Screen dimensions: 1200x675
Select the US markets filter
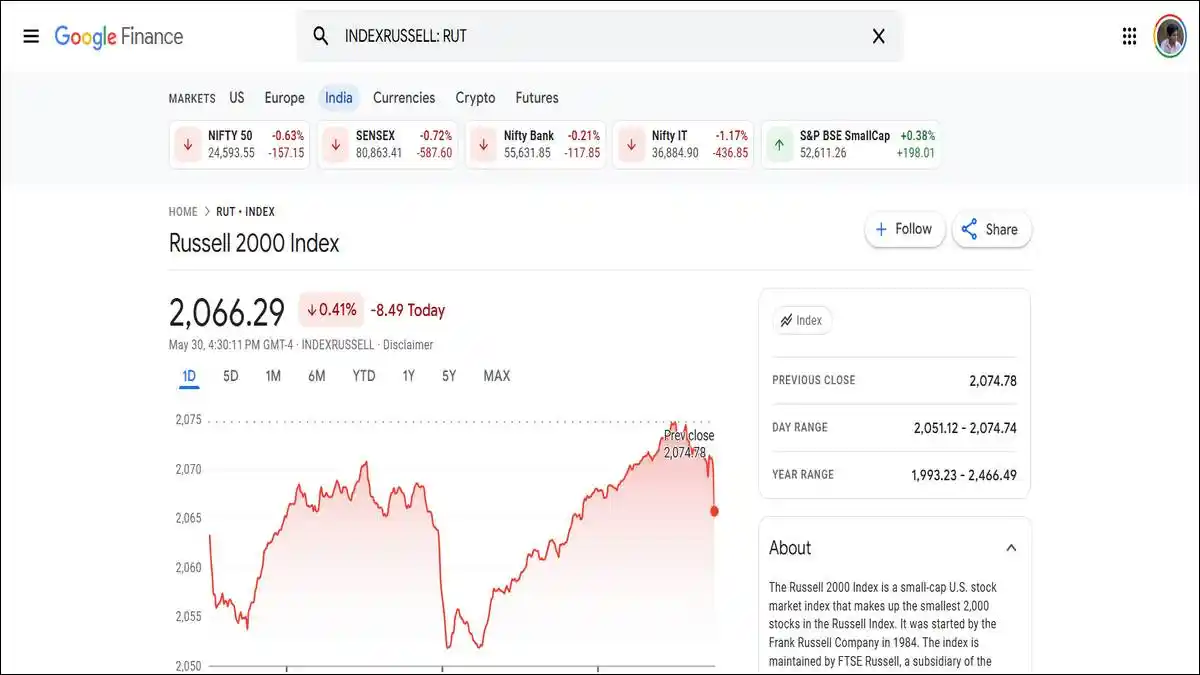click(237, 97)
